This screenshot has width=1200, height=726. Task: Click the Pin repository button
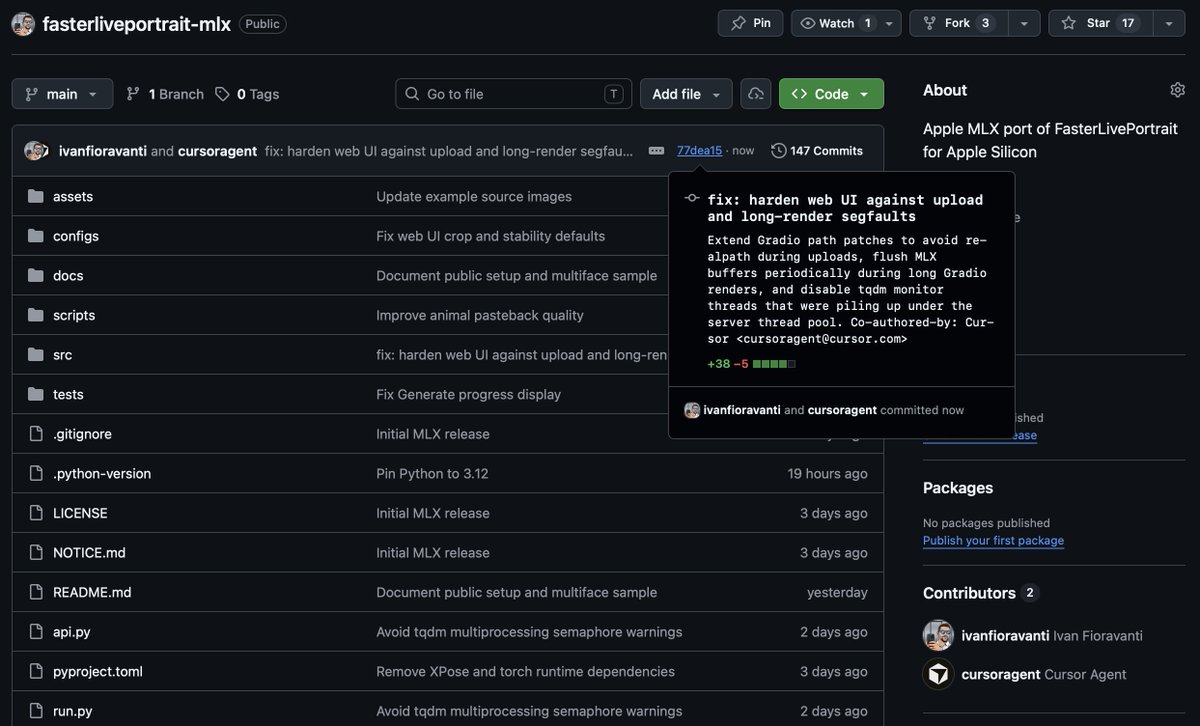click(x=750, y=23)
